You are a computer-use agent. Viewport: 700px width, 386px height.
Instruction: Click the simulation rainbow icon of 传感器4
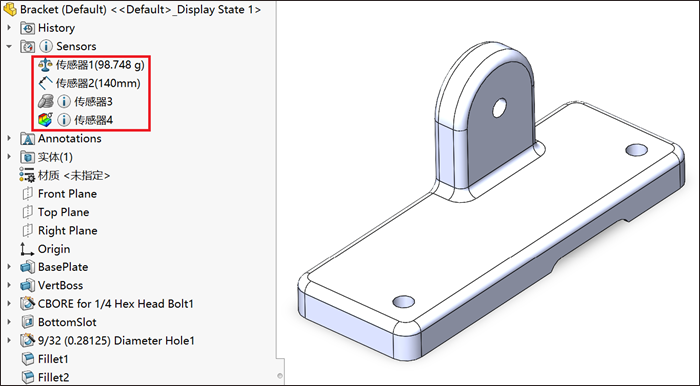point(45,120)
